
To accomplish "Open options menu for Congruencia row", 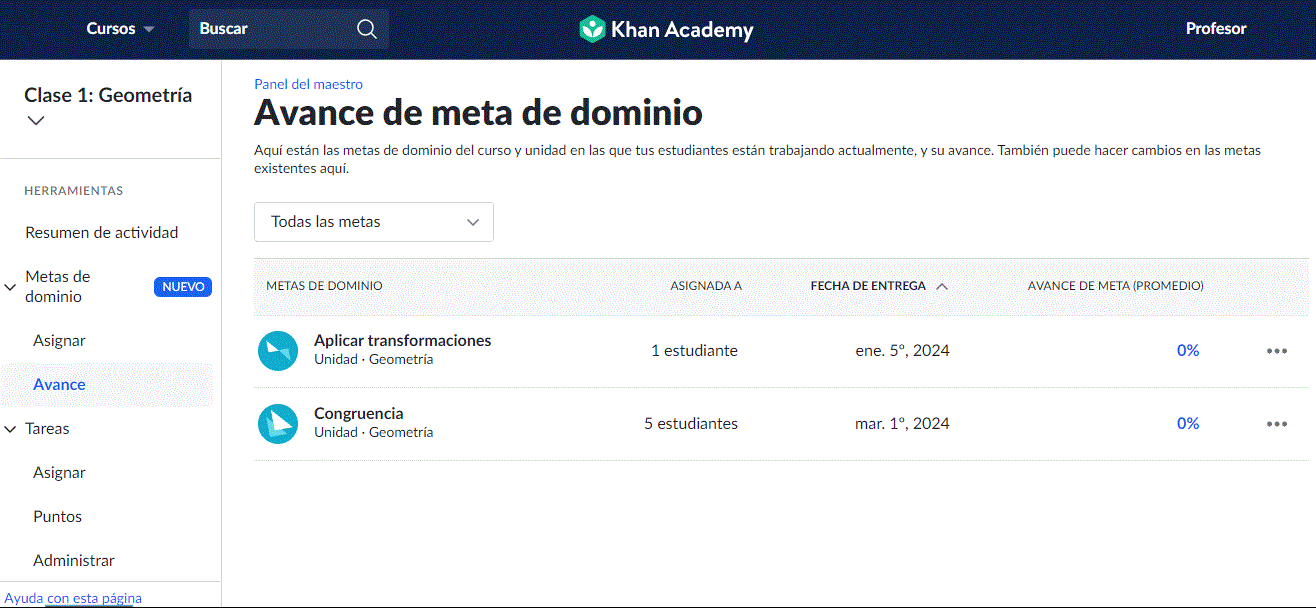I will point(1277,424).
